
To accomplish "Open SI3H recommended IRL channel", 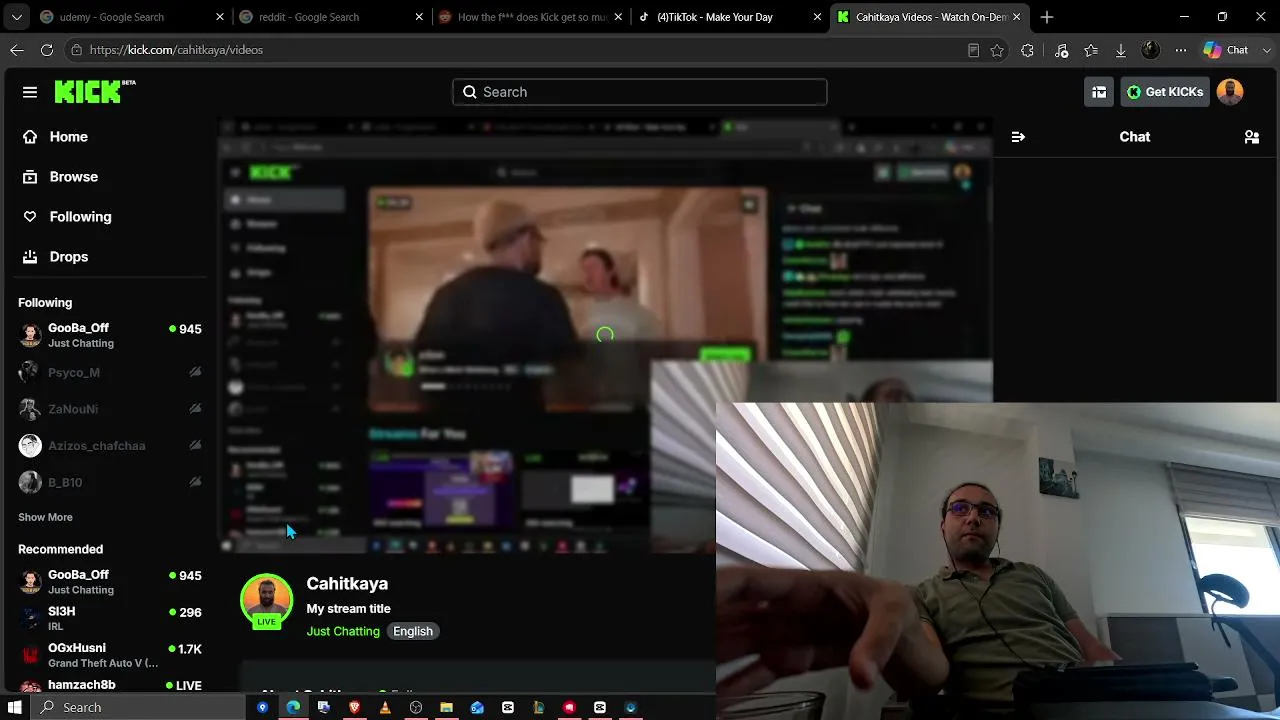I will 110,618.
